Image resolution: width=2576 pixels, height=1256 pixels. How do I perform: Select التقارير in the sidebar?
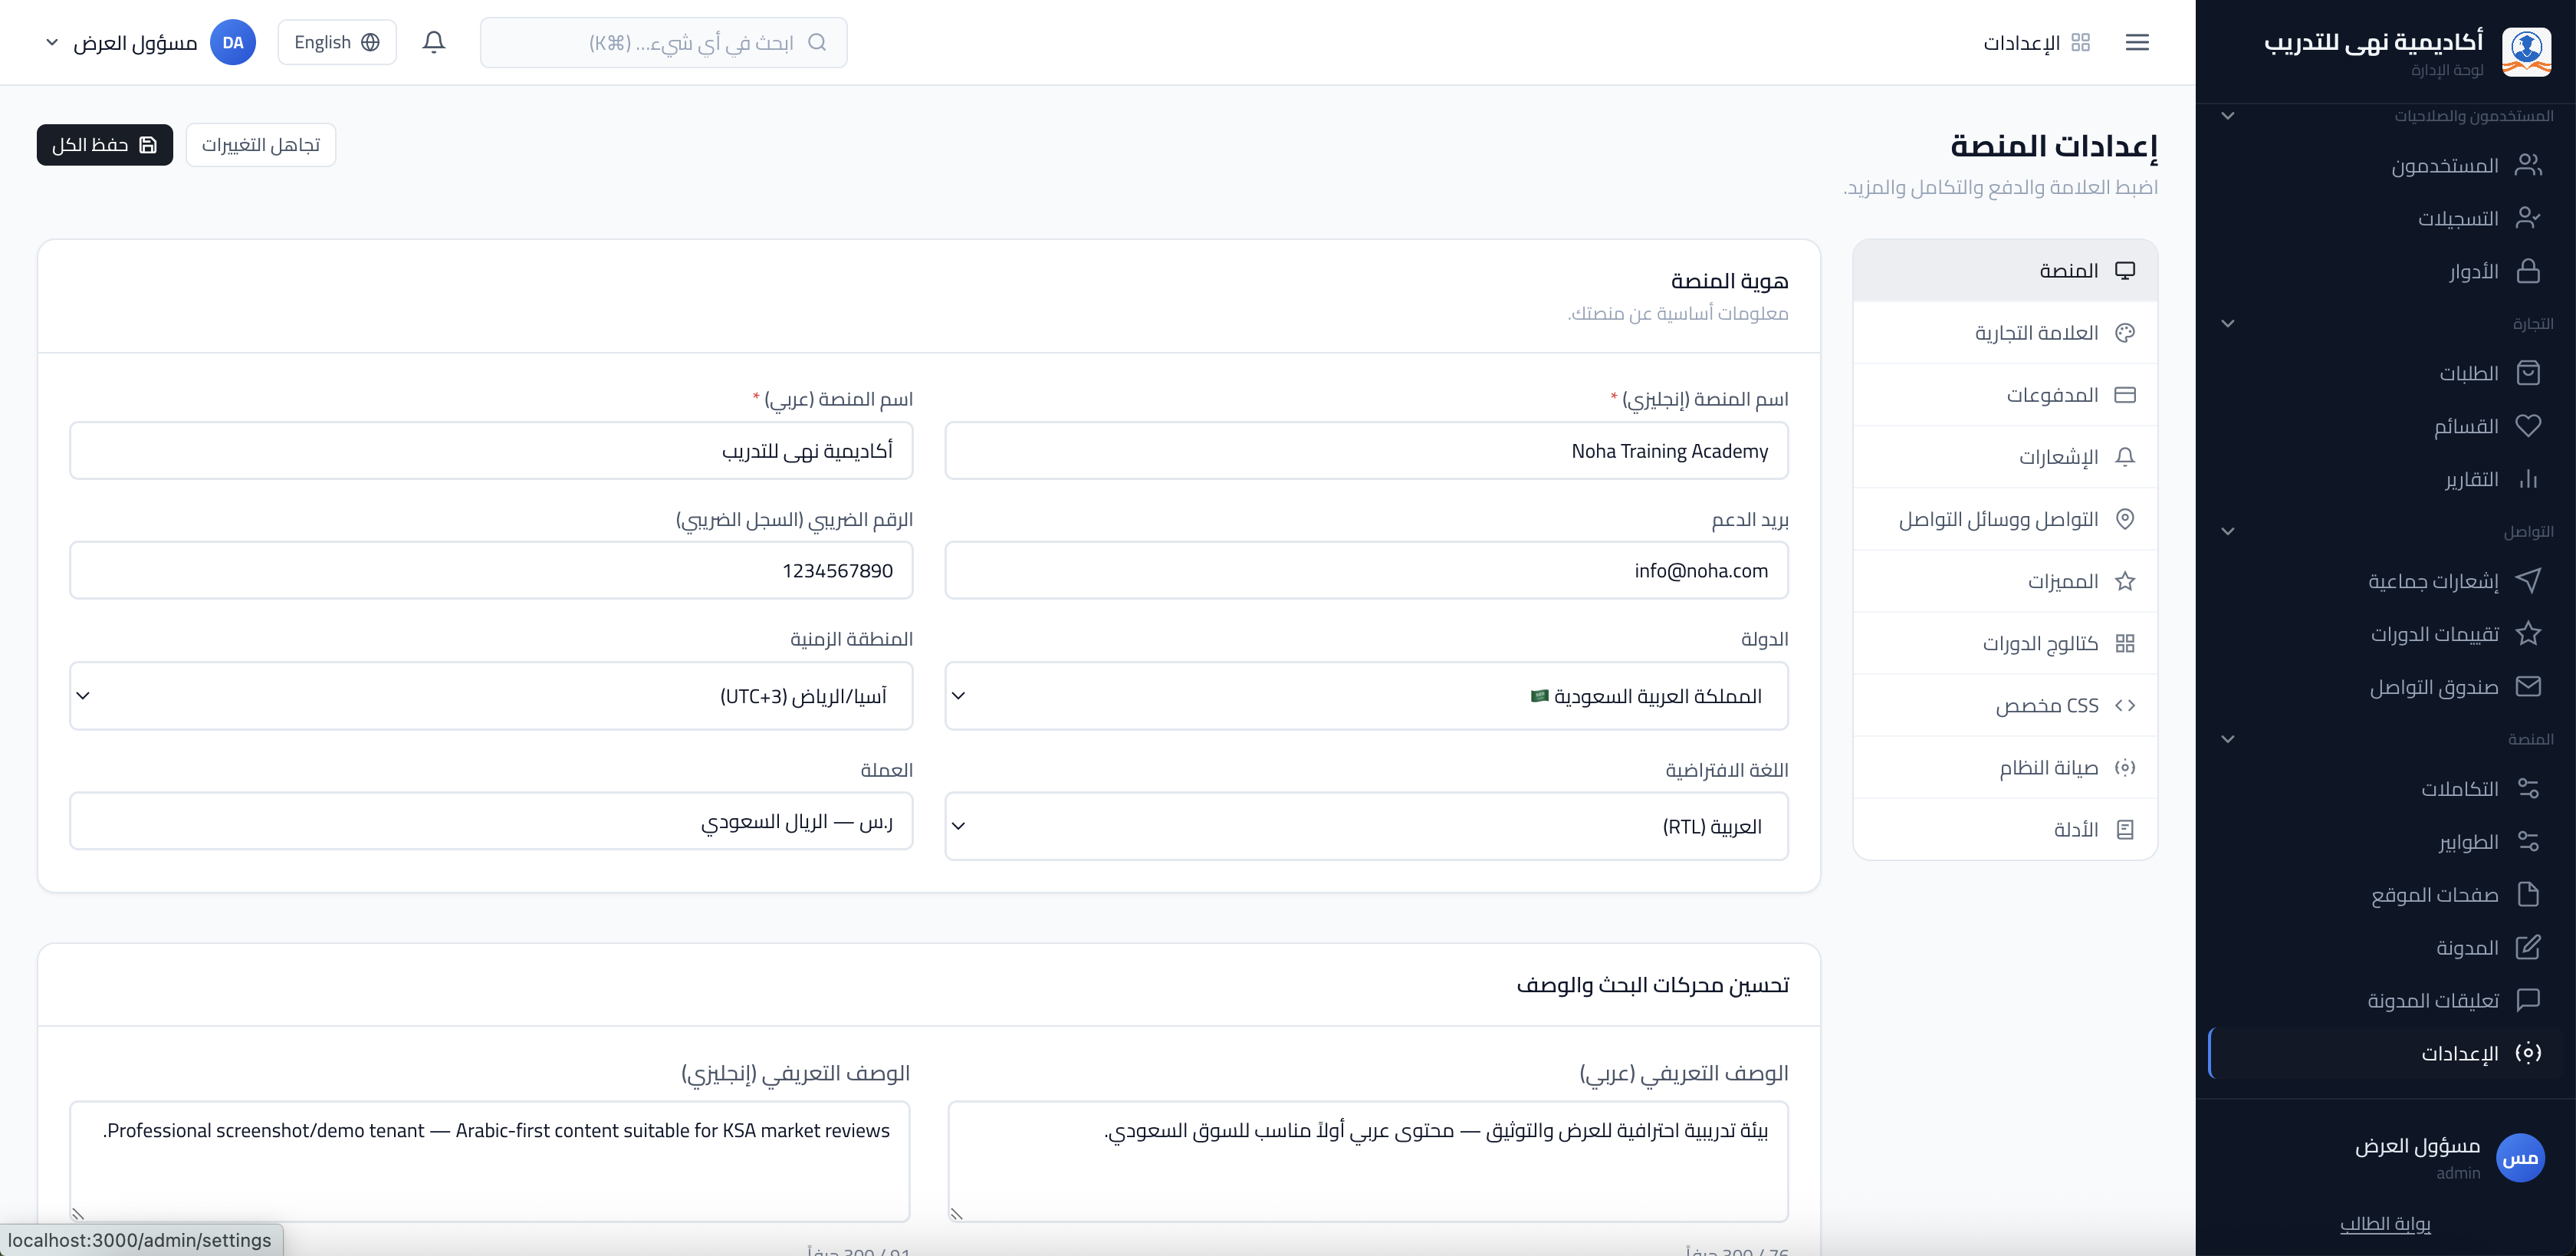[2386, 479]
